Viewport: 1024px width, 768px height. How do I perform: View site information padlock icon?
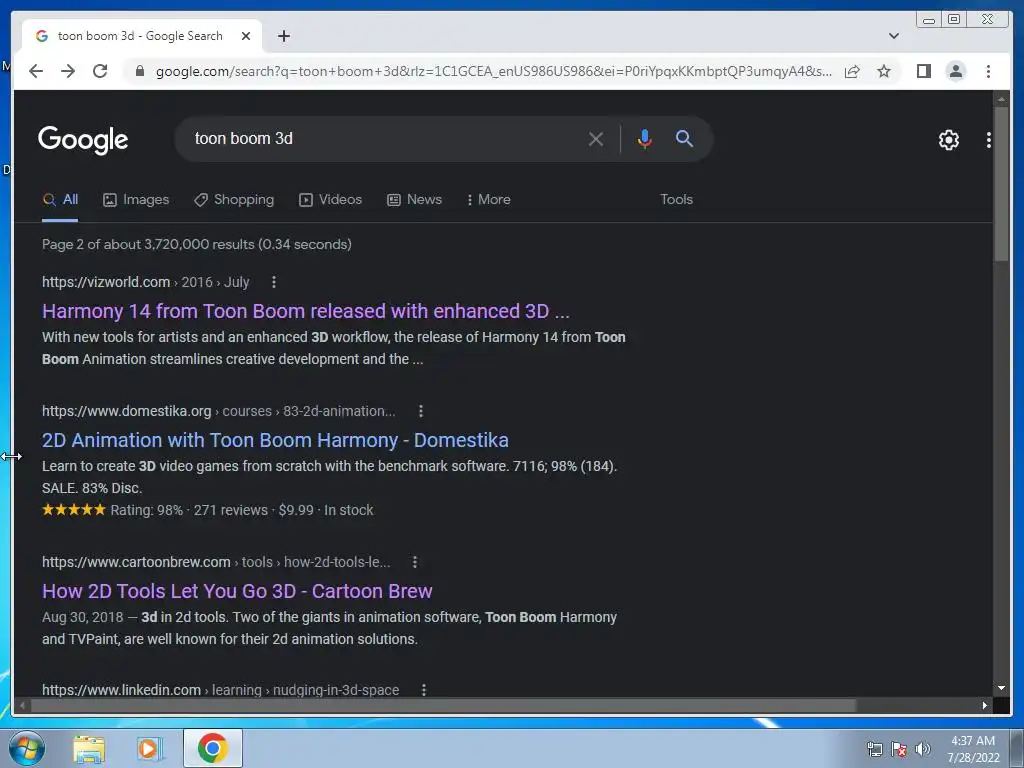coord(139,71)
